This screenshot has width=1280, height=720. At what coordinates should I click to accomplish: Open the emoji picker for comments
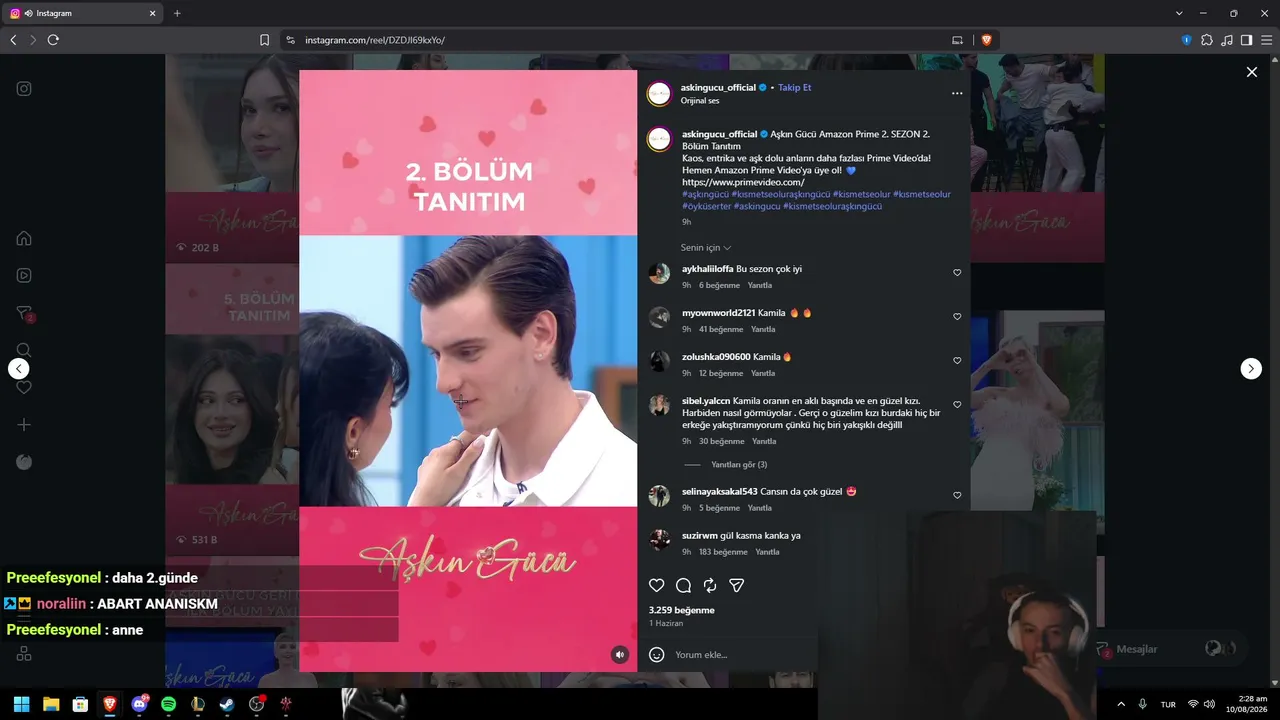657,655
